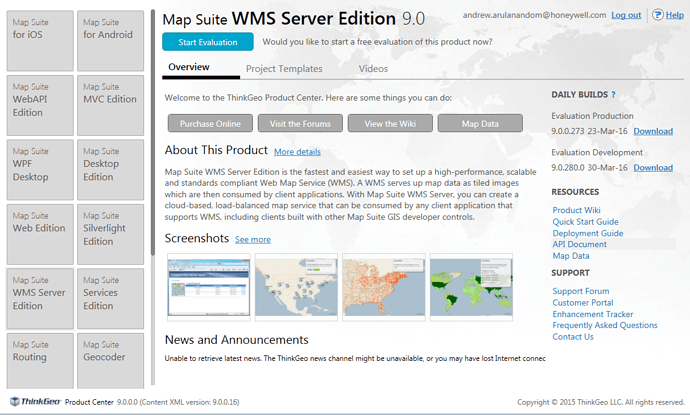This screenshot has height=415, width=690.
Task: Open Map Suite for Android tile
Action: pyautogui.click(x=110, y=41)
